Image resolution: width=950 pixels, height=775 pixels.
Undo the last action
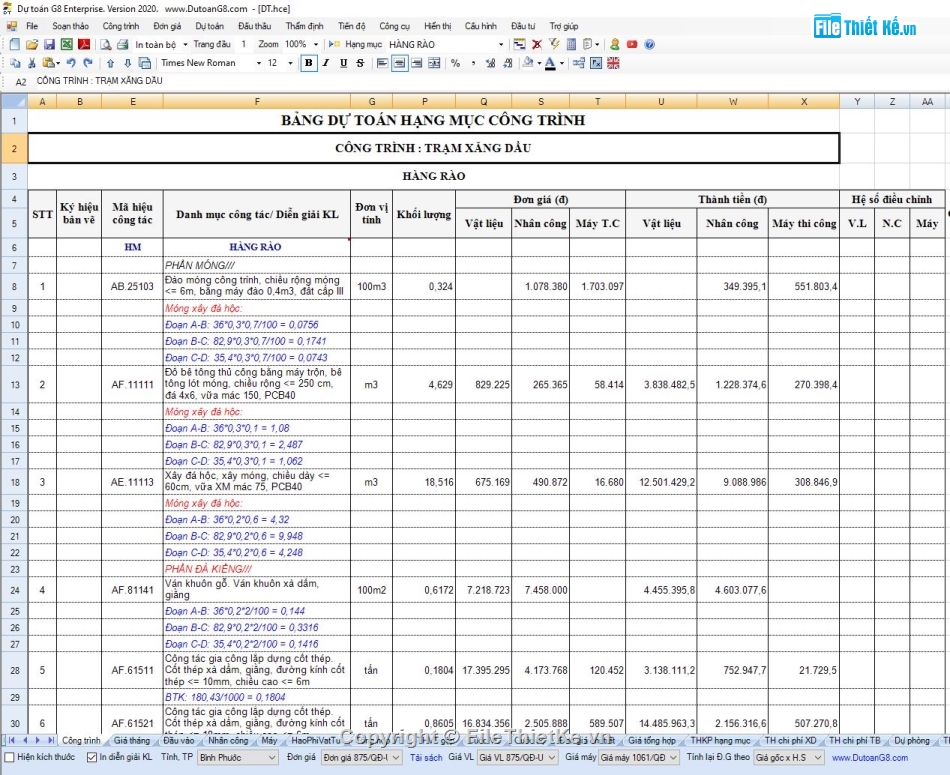[x=71, y=63]
